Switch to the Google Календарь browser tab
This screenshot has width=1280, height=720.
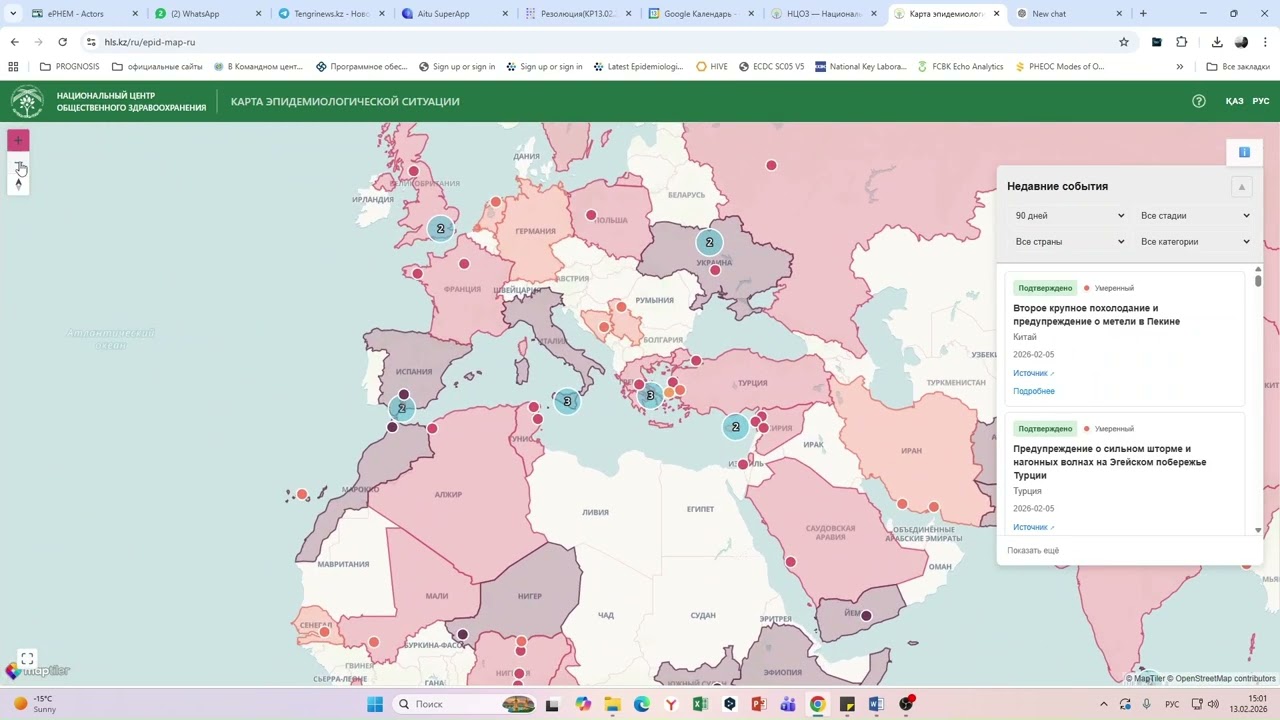(x=701, y=14)
